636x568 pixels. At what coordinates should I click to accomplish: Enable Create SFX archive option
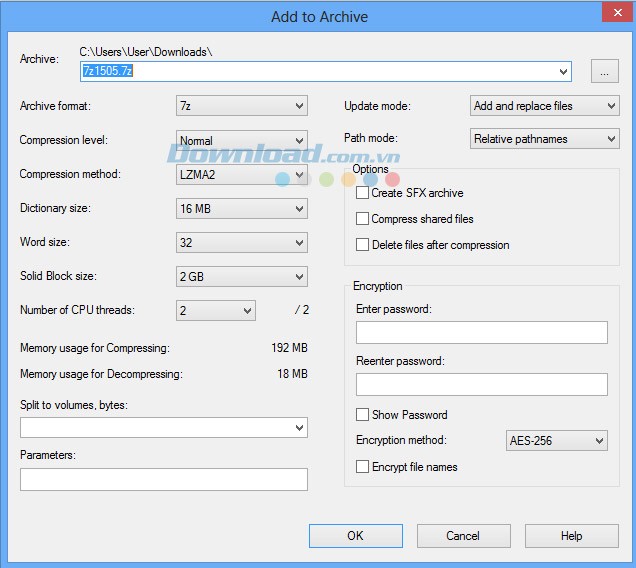[x=363, y=193]
